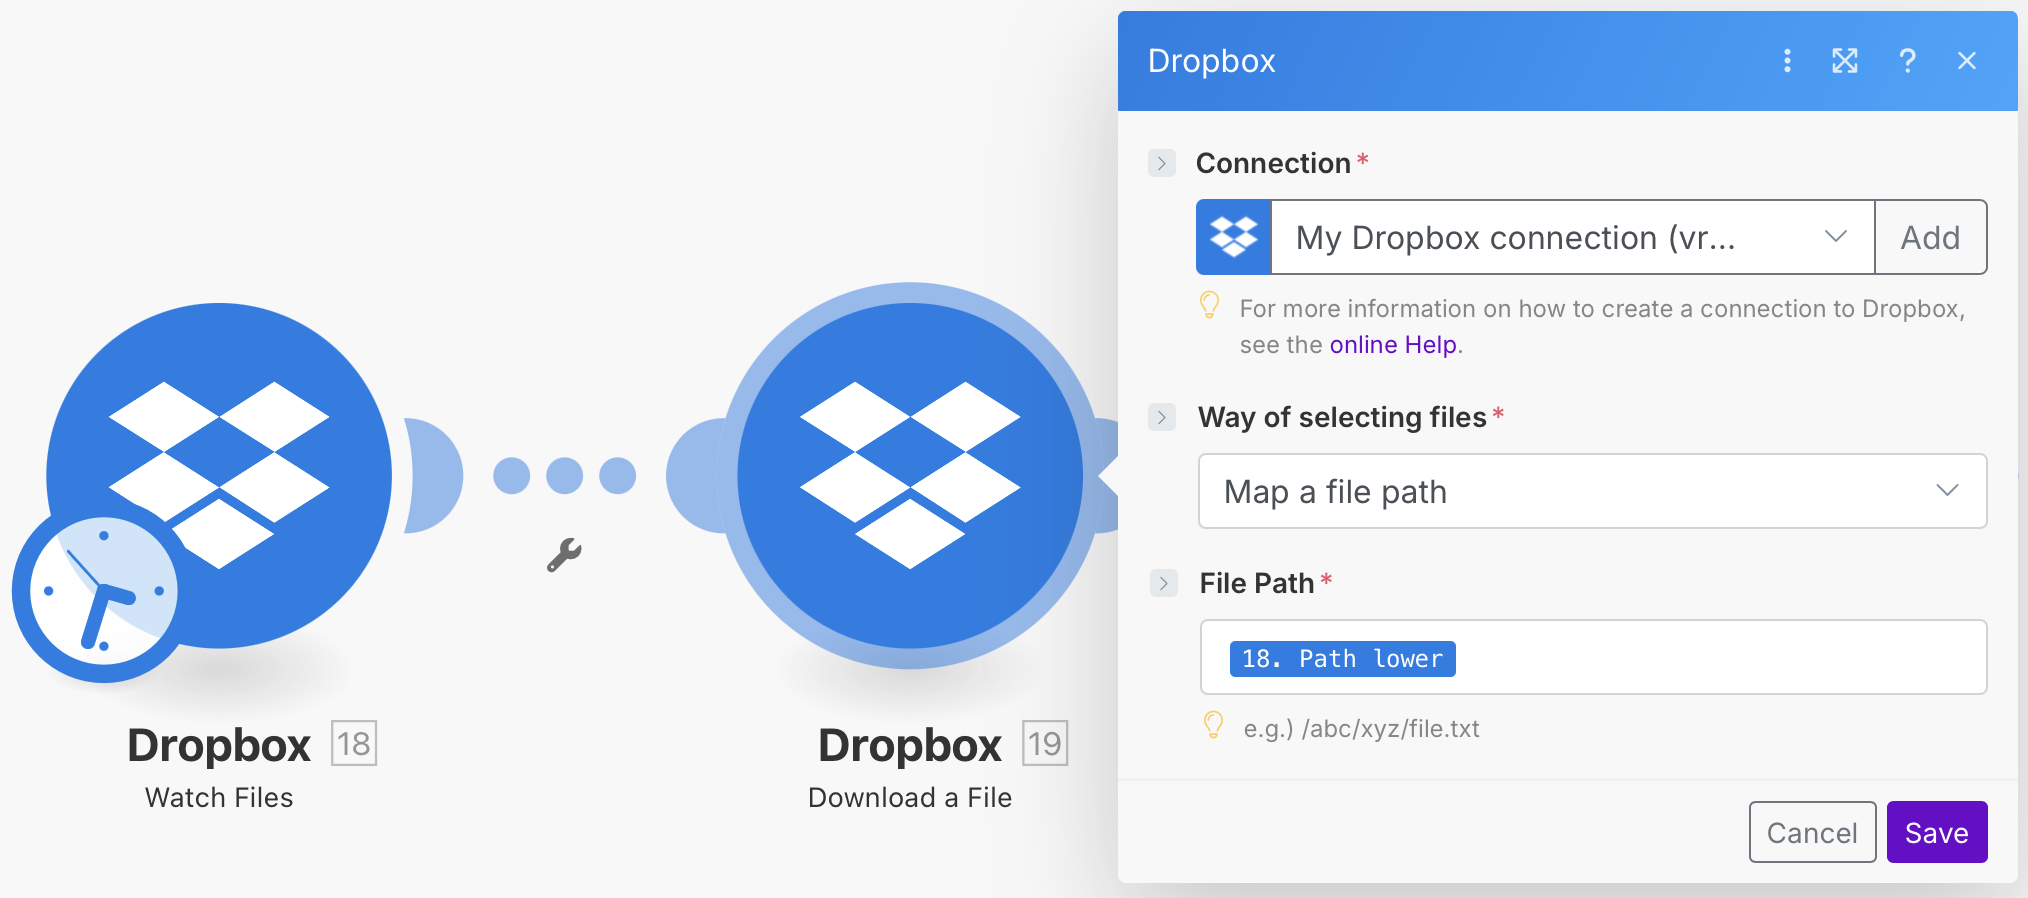
Task: Click the lightbulb hint icon under File Path
Action: click(1213, 725)
